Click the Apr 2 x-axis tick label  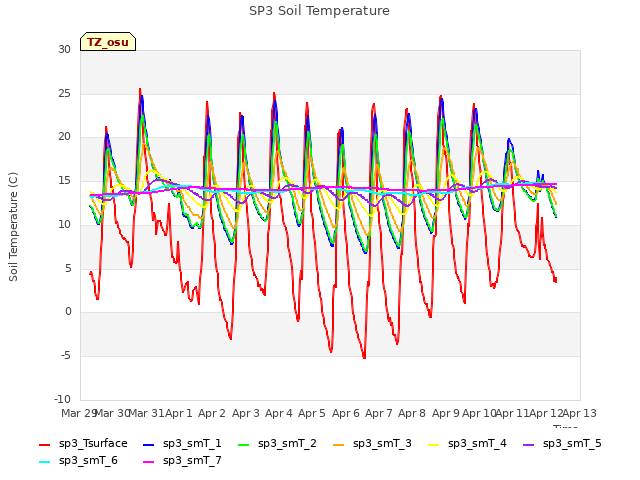point(212,413)
